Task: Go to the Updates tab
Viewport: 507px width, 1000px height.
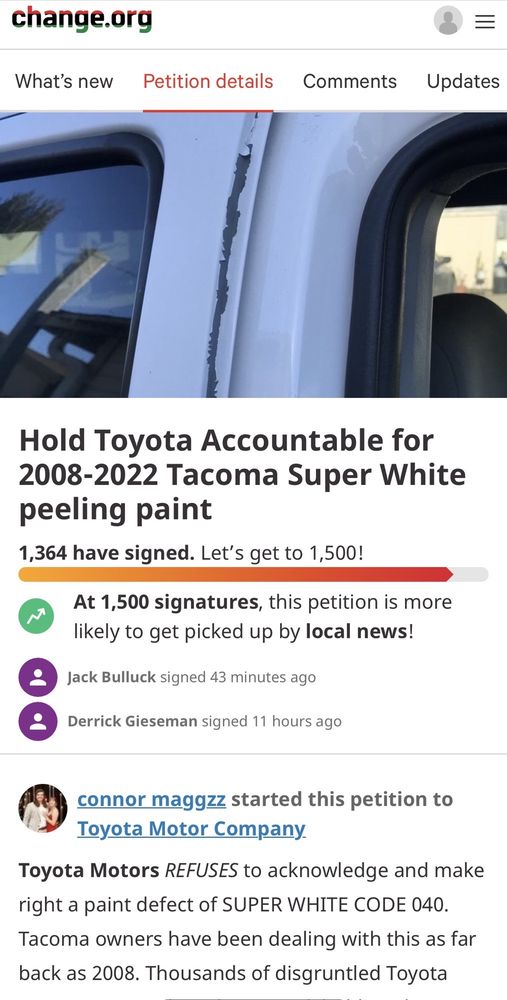Action: click(x=463, y=82)
